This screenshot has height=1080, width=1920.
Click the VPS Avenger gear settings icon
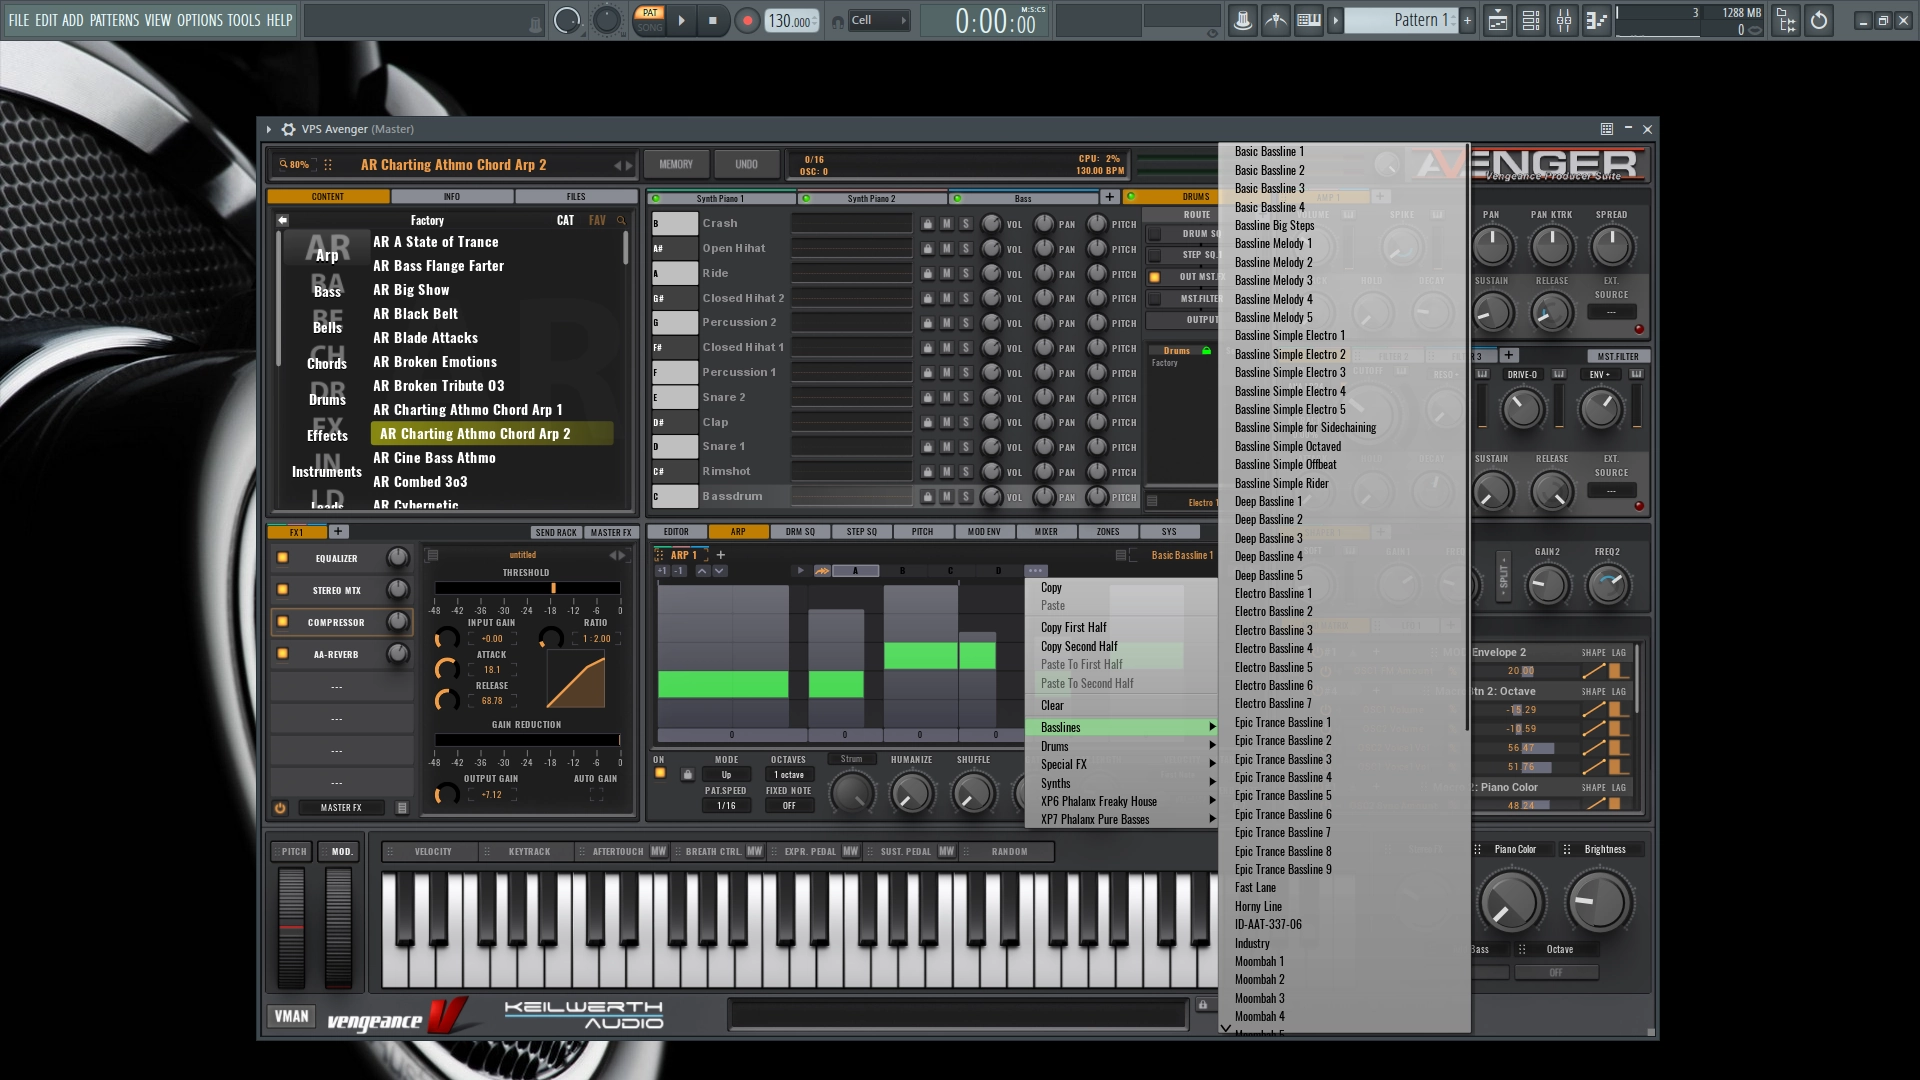tap(288, 129)
